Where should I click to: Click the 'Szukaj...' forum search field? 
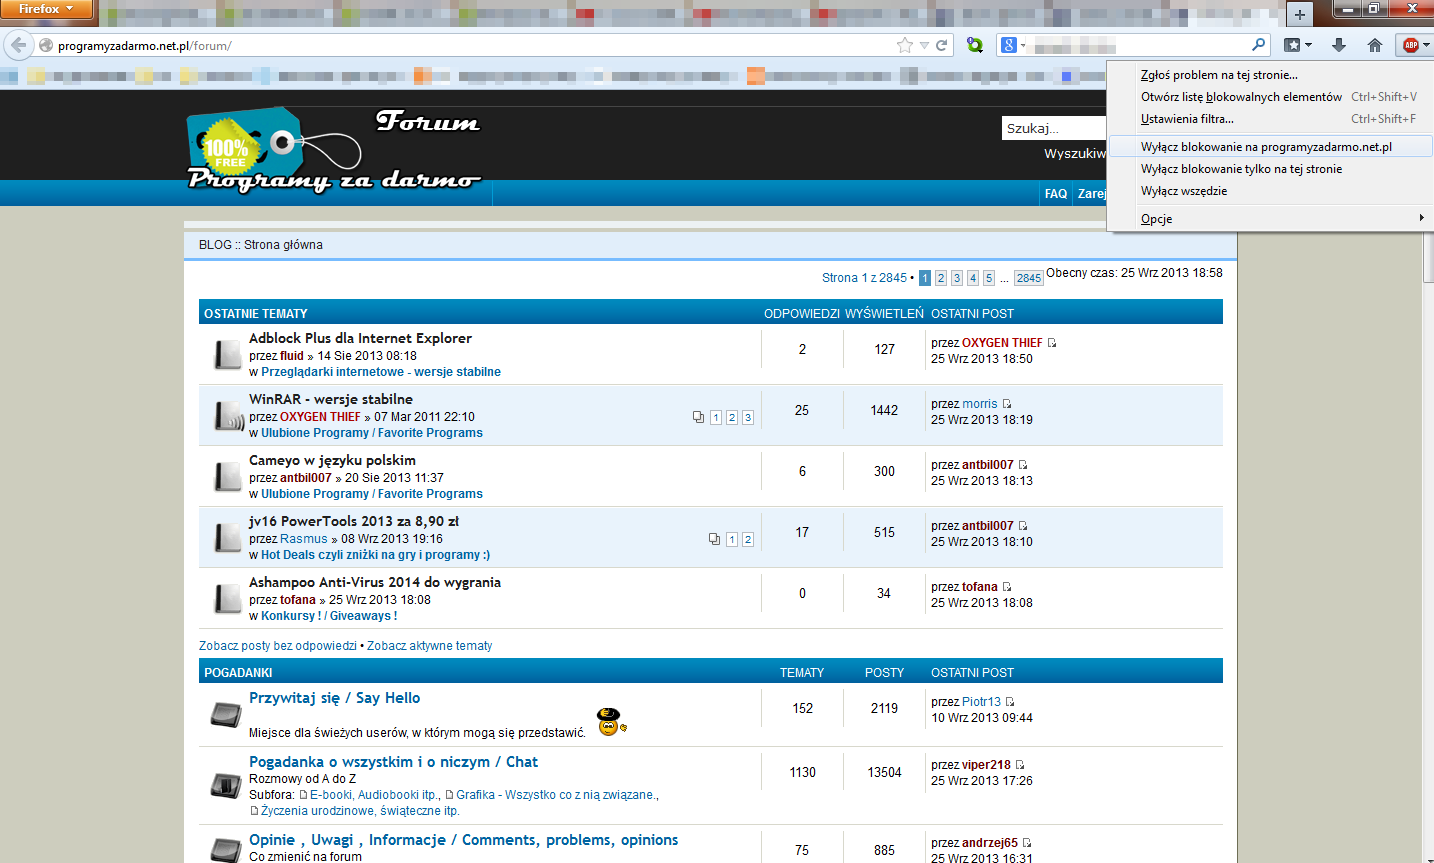point(1054,128)
